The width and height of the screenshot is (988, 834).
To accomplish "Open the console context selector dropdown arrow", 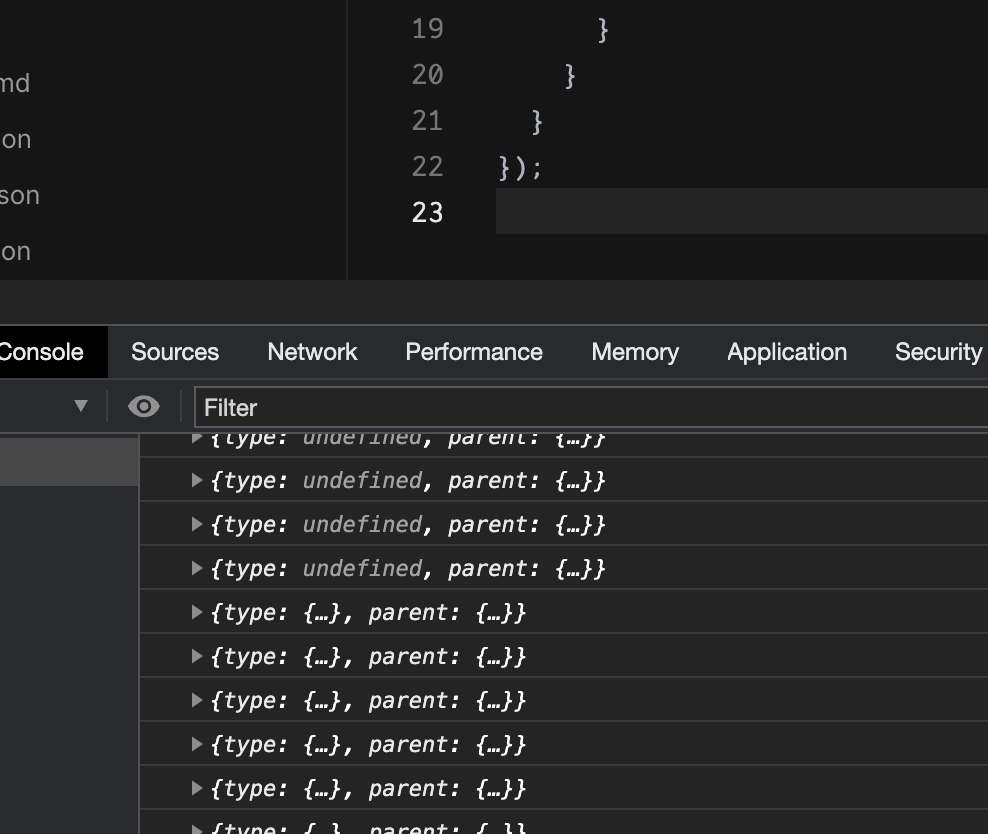I will click(x=78, y=405).
